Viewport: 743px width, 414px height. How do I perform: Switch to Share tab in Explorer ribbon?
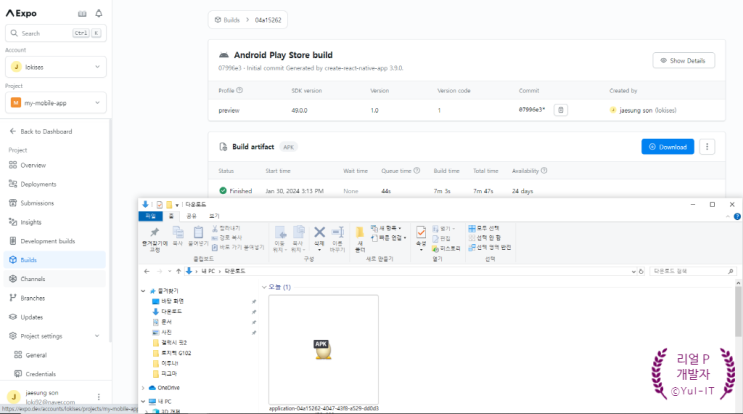click(x=191, y=216)
